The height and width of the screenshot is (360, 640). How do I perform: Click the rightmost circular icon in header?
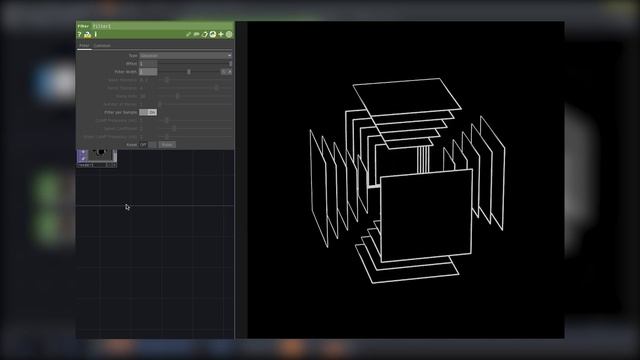click(x=229, y=35)
